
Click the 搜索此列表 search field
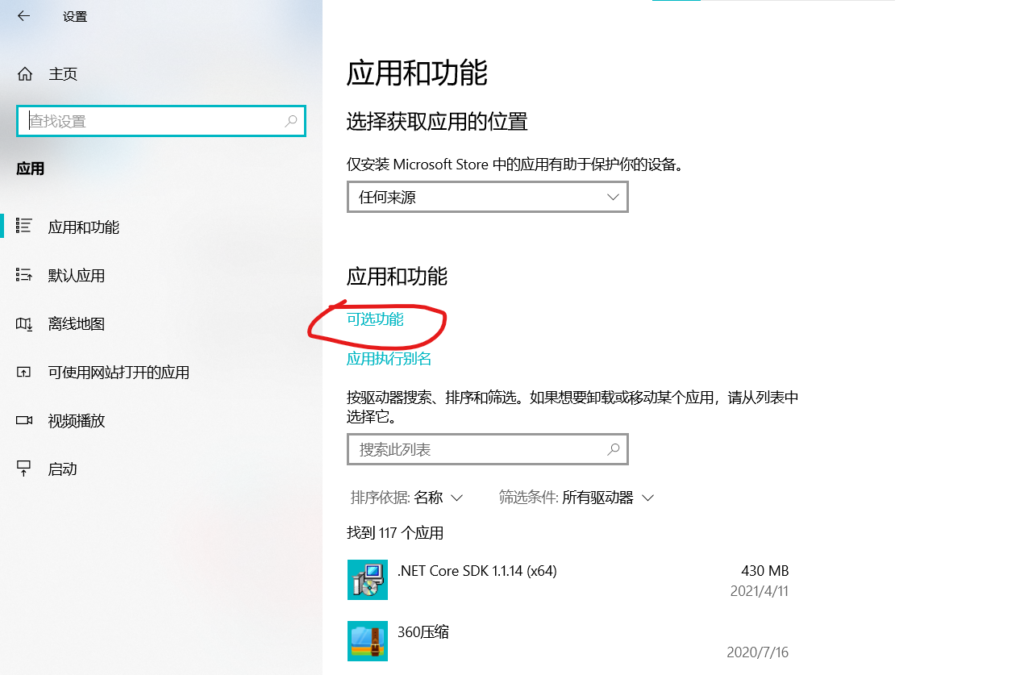tap(477, 450)
